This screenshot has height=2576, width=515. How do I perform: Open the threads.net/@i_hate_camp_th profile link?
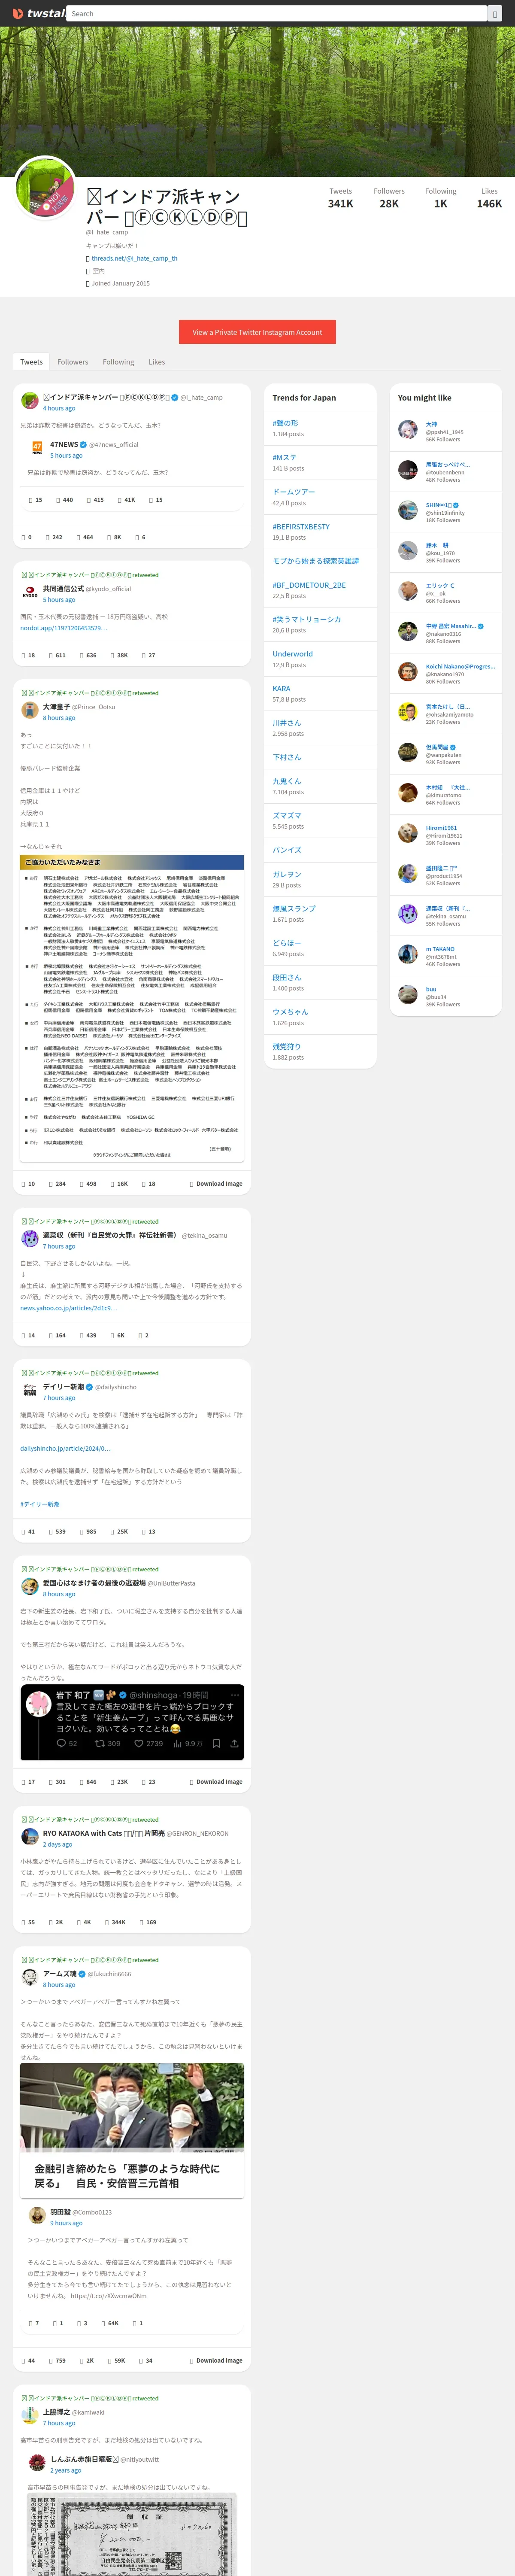pyautogui.click(x=134, y=258)
